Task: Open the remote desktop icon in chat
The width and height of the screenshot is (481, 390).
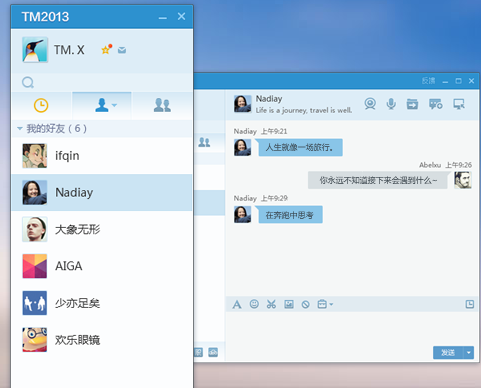Action: [x=459, y=104]
